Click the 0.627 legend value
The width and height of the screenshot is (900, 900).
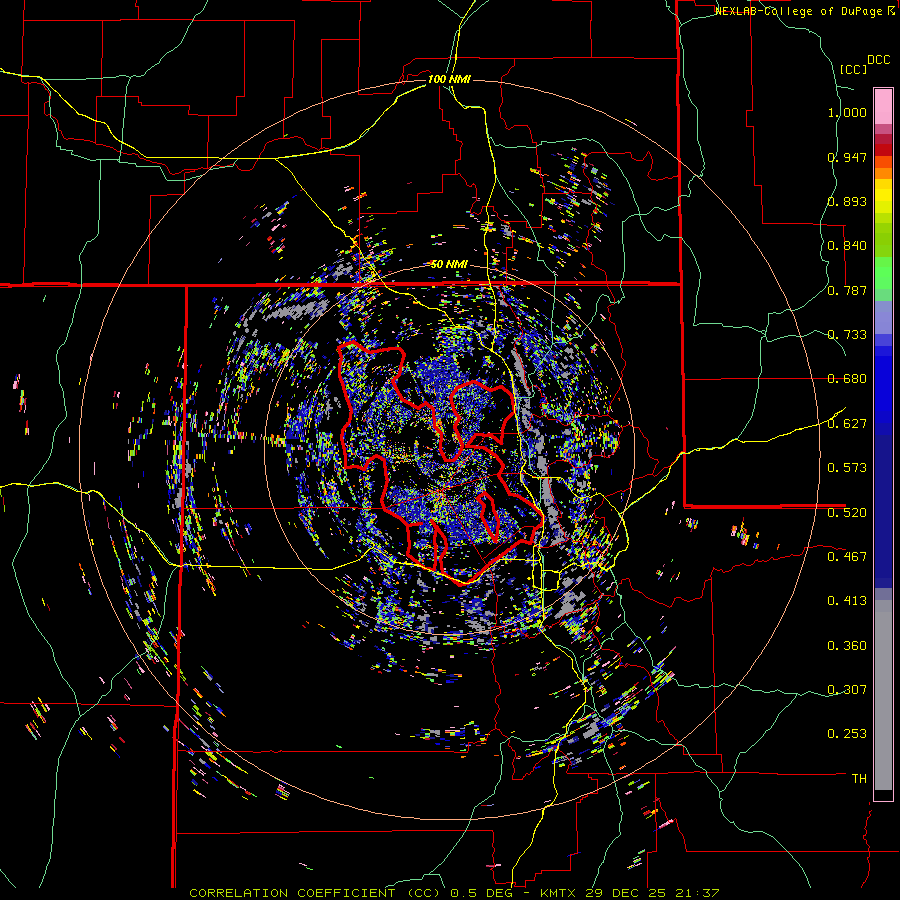click(847, 424)
